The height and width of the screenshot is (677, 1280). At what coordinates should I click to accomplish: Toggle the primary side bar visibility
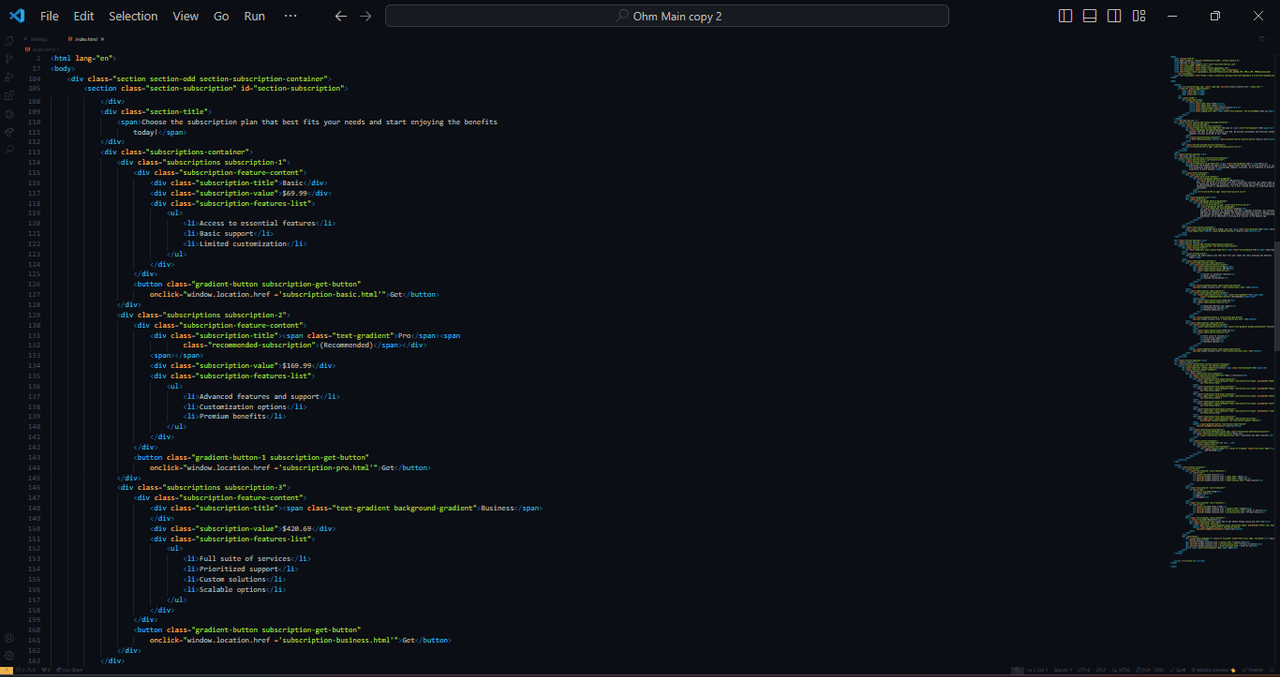1065,16
